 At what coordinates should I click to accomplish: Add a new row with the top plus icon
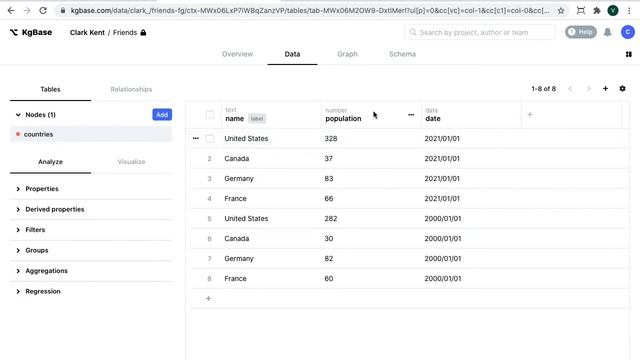[x=605, y=89]
